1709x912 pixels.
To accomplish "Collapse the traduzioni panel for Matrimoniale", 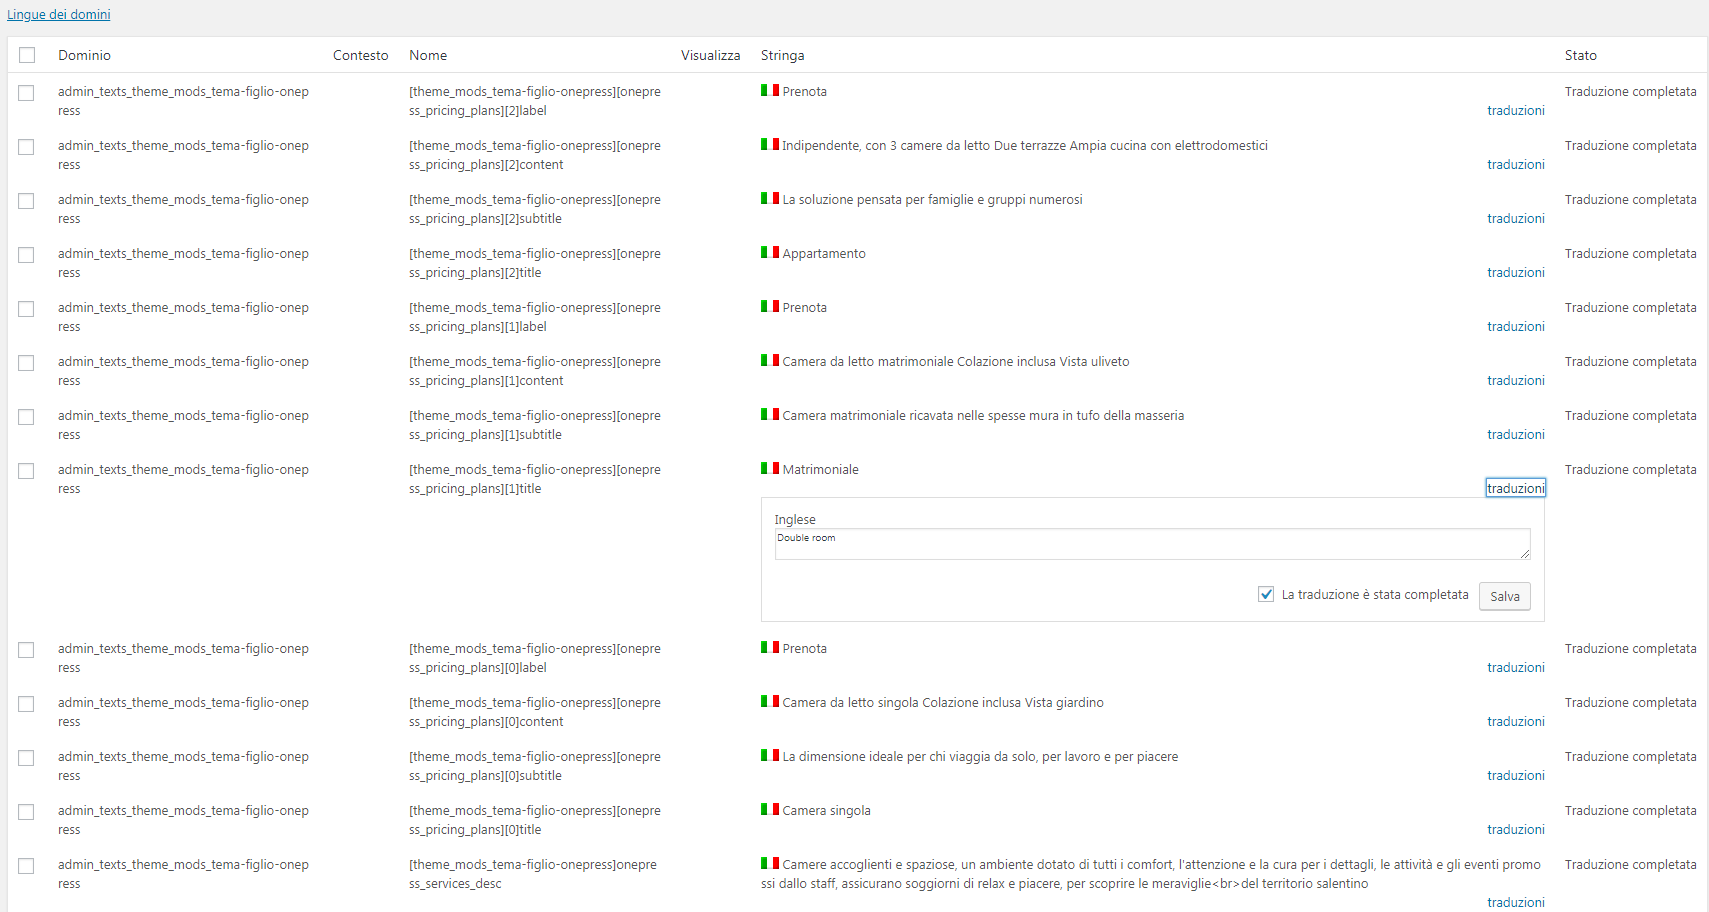I will [1515, 488].
